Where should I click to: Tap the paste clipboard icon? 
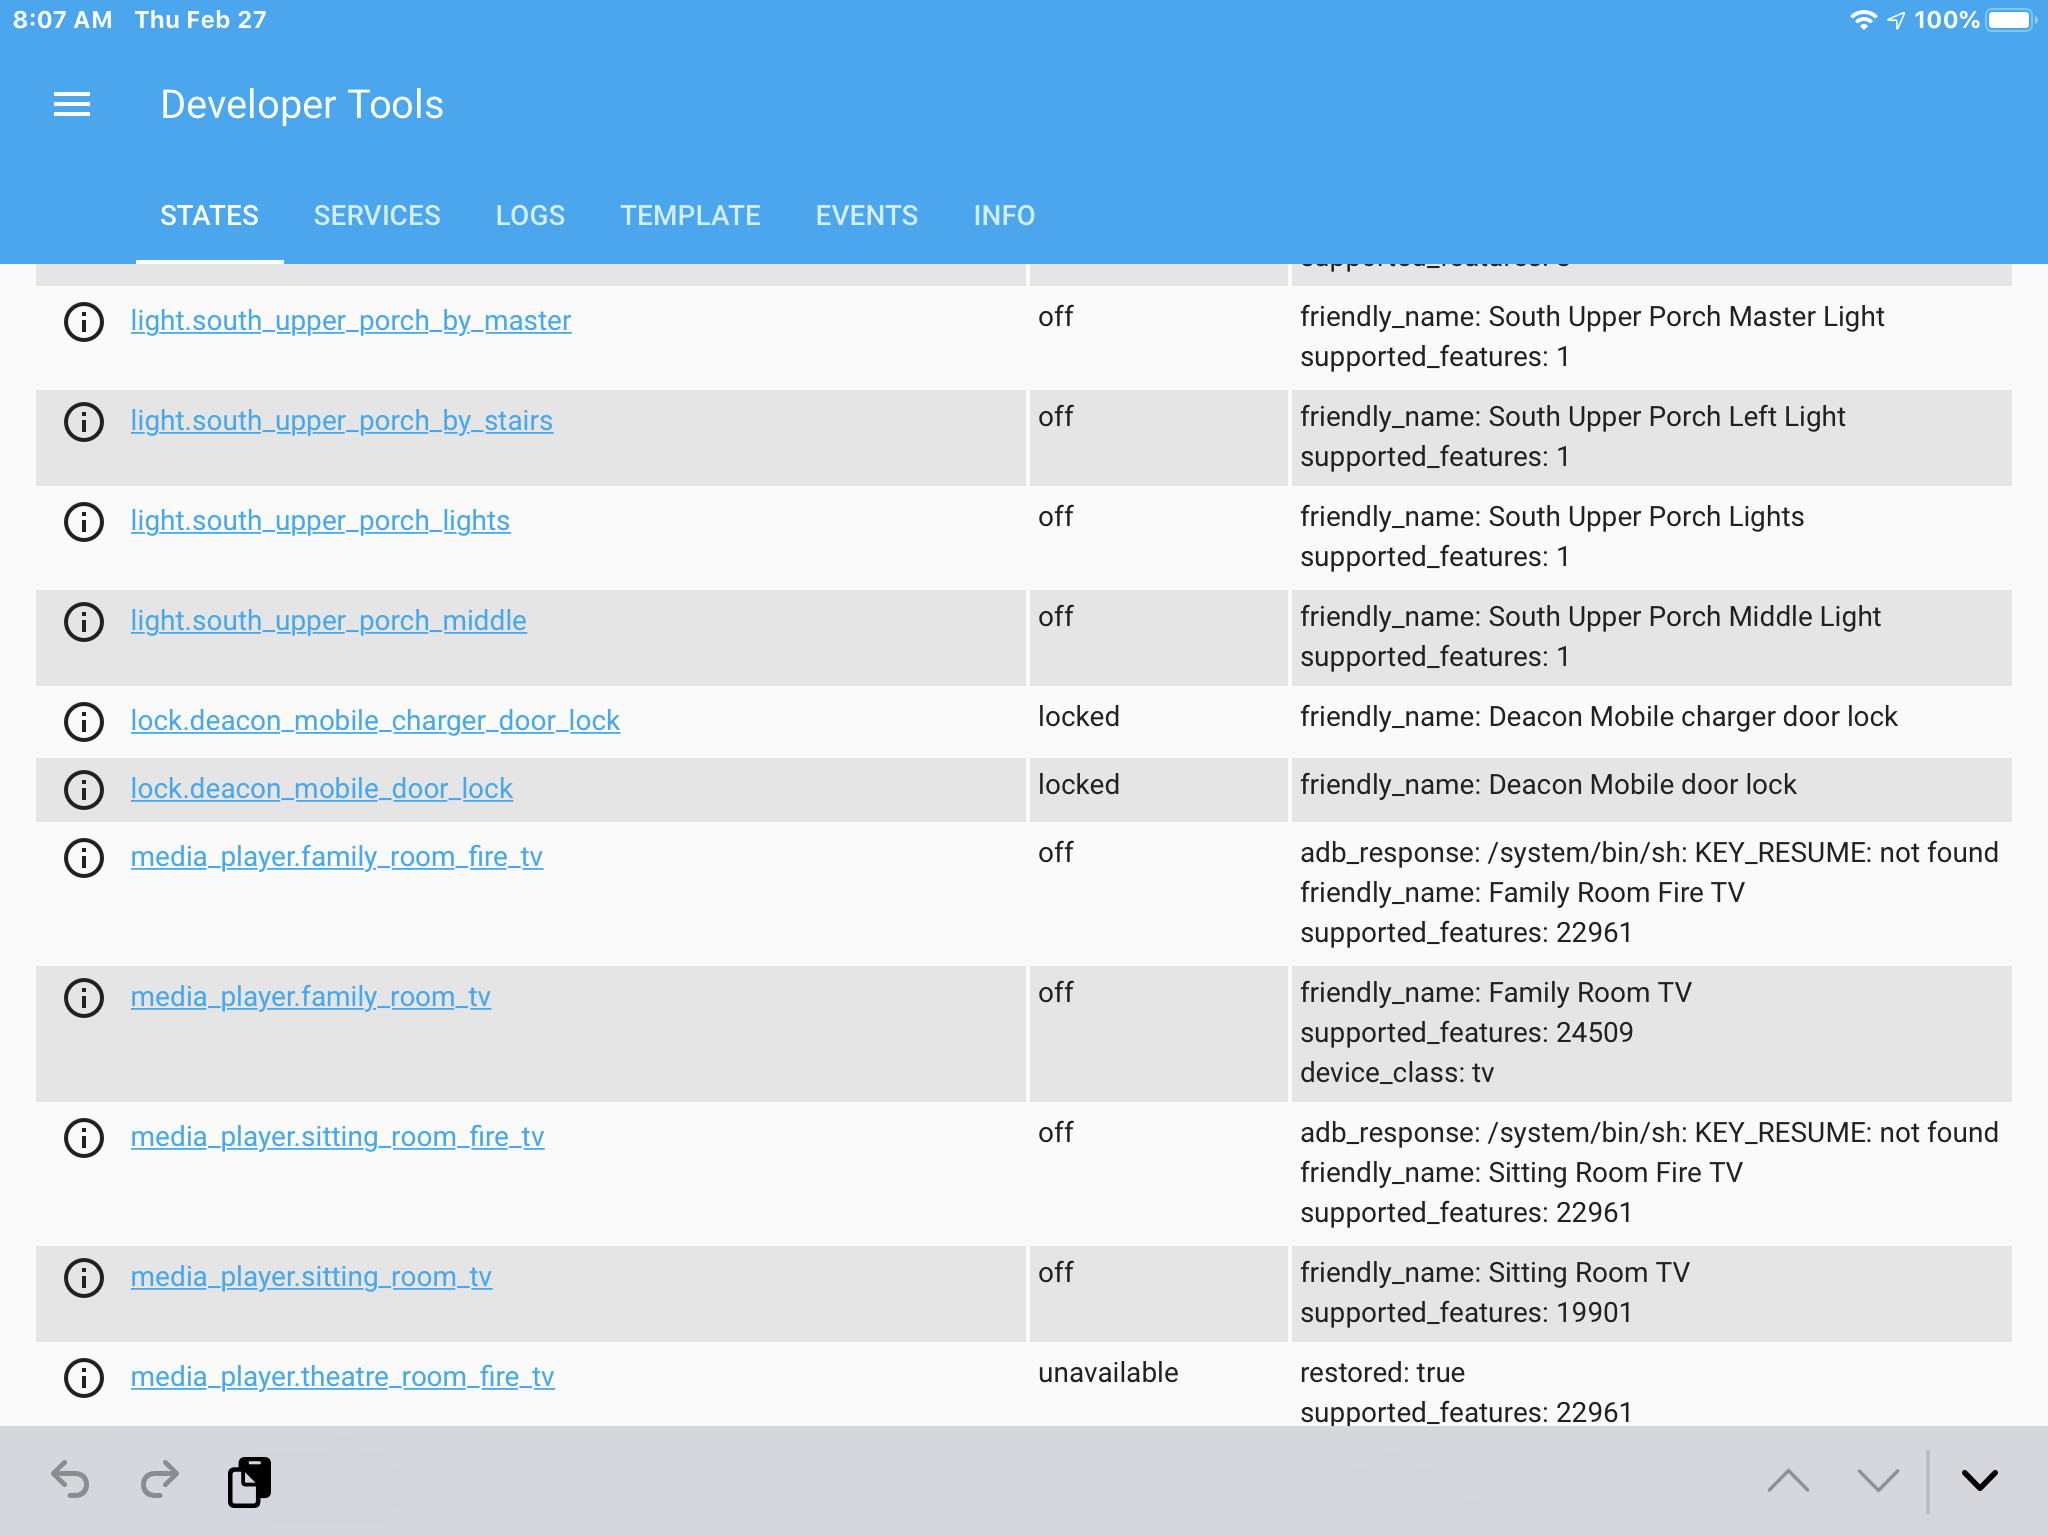click(x=249, y=1481)
